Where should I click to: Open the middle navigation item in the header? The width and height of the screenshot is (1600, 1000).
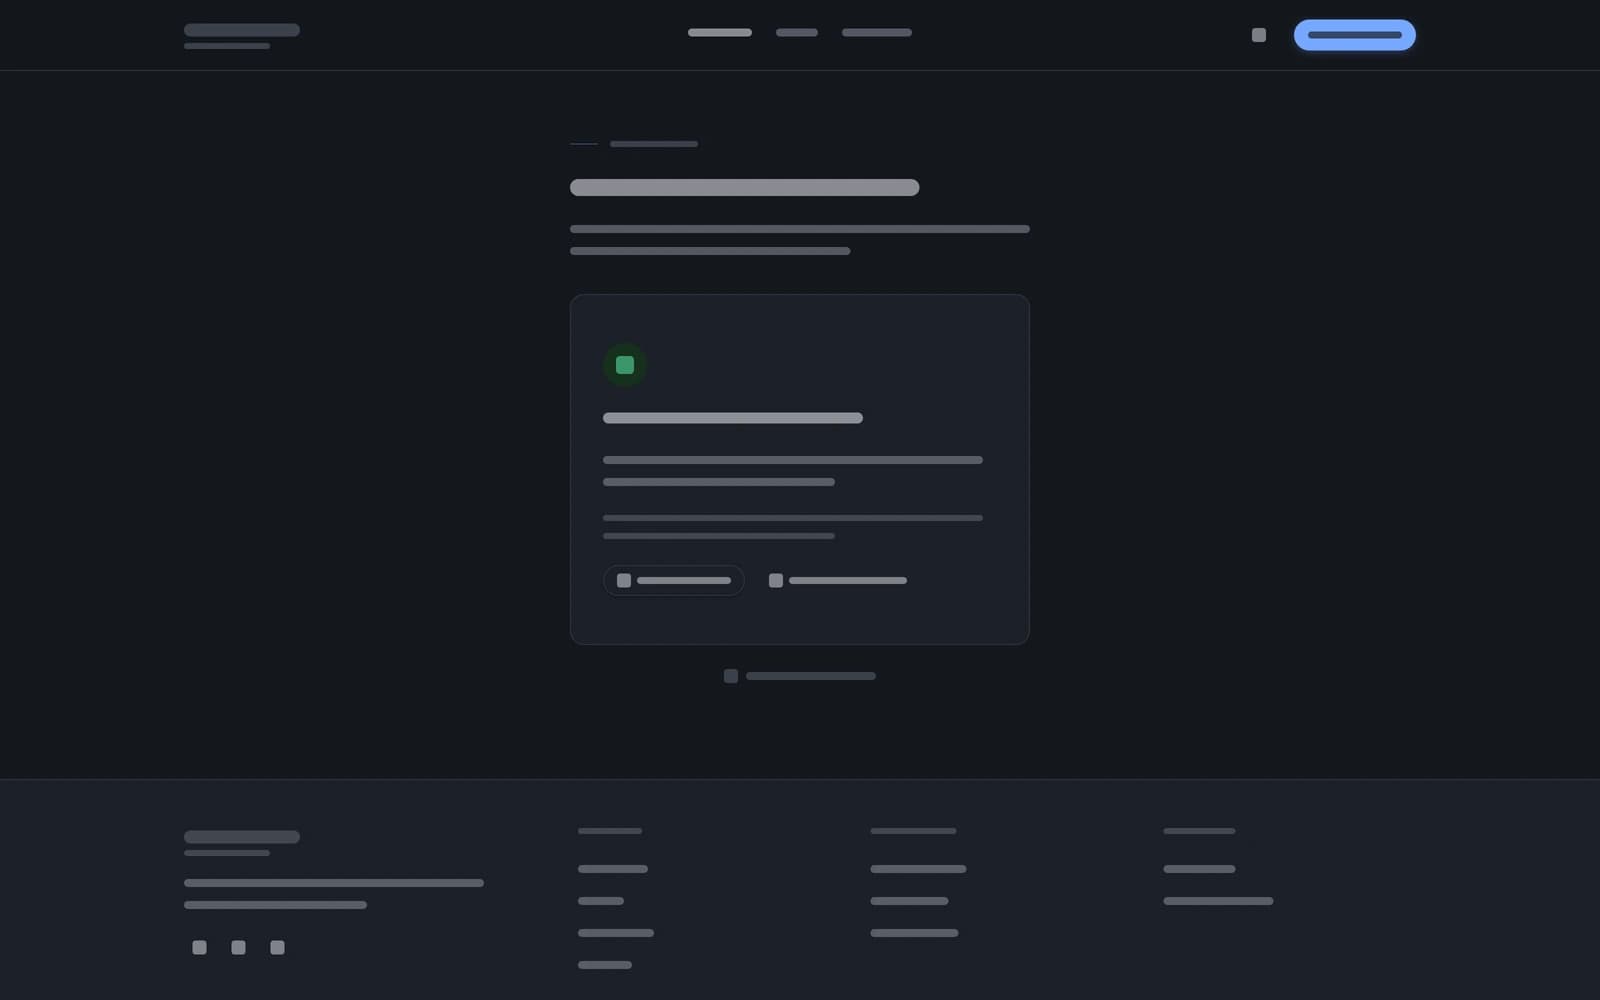[x=797, y=33]
